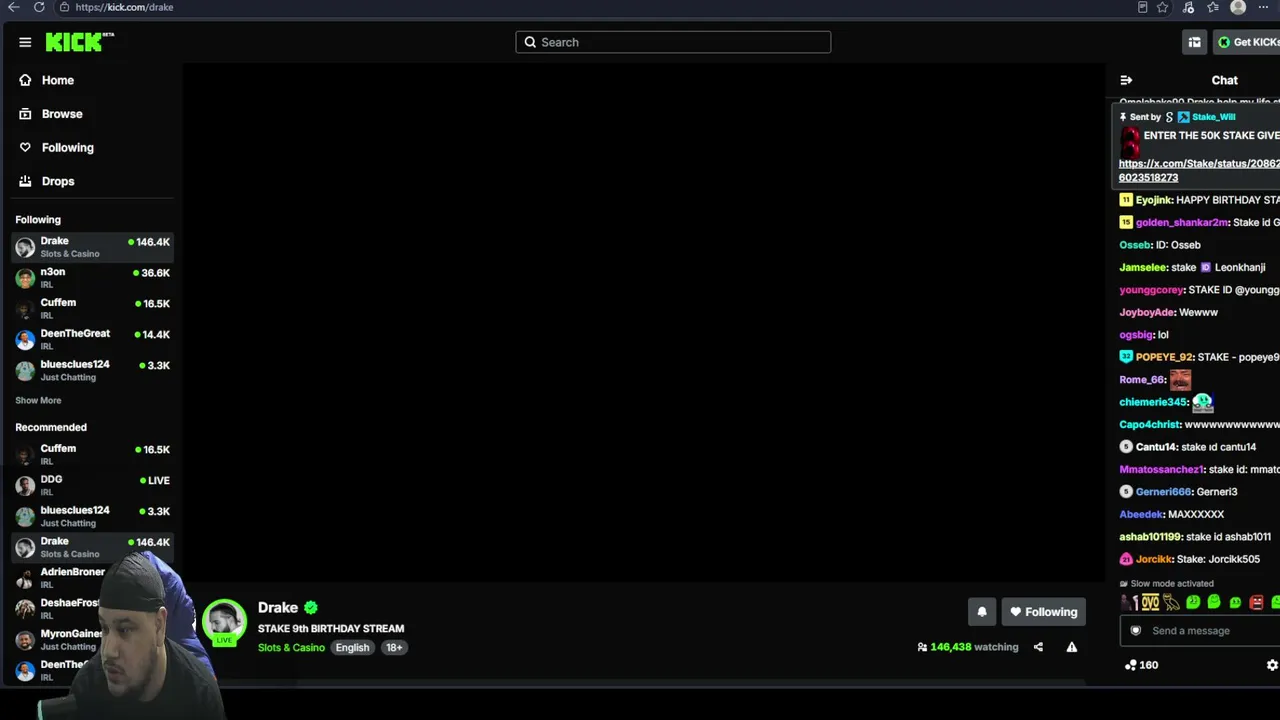Report the stream using the warning icon
The width and height of the screenshot is (1280, 720).
1072,647
